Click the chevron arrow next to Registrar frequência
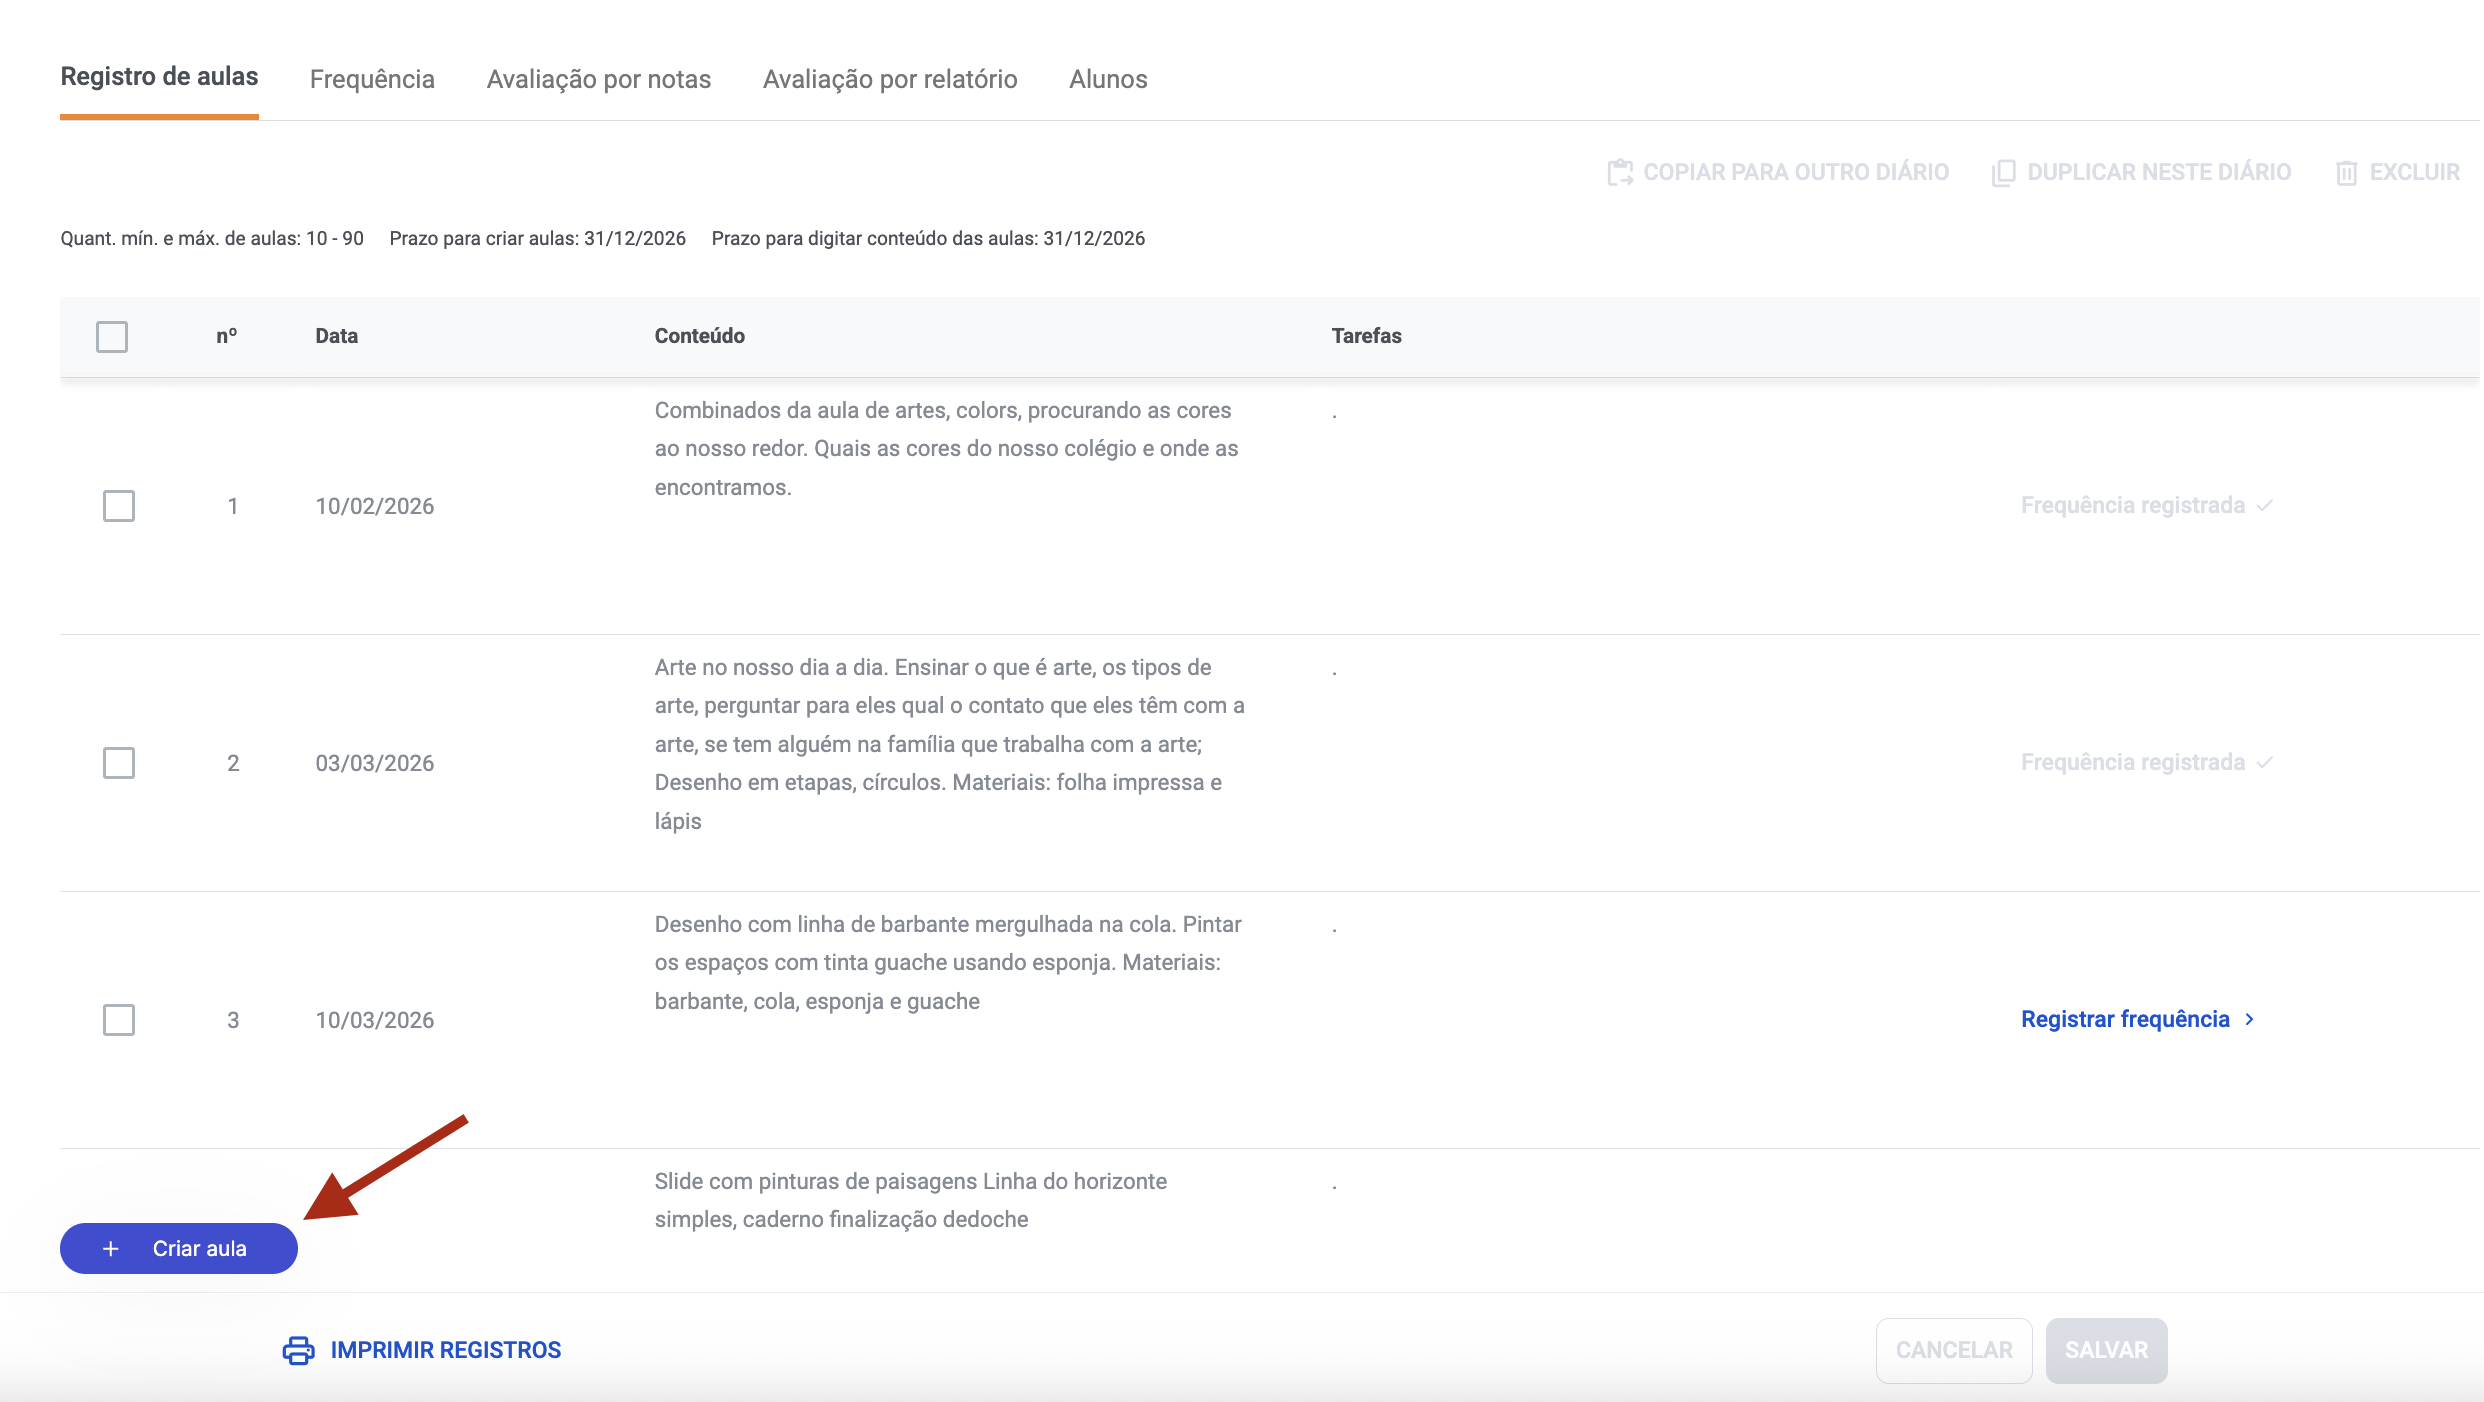The width and height of the screenshot is (2484, 1402). tap(2249, 1019)
